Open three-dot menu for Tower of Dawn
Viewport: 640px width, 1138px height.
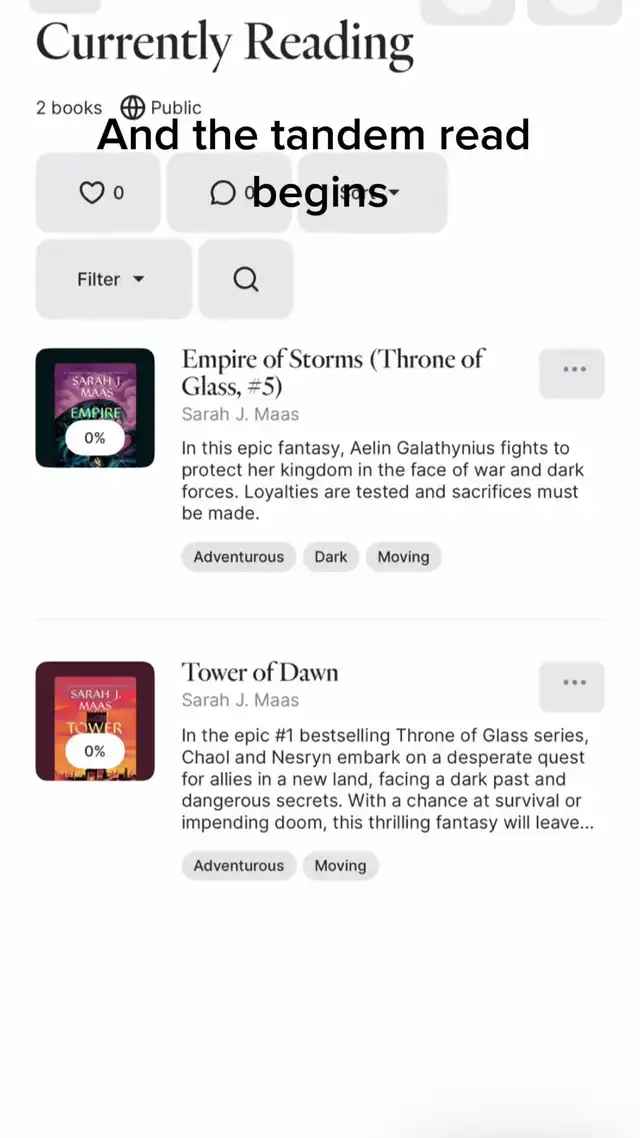pos(572,687)
